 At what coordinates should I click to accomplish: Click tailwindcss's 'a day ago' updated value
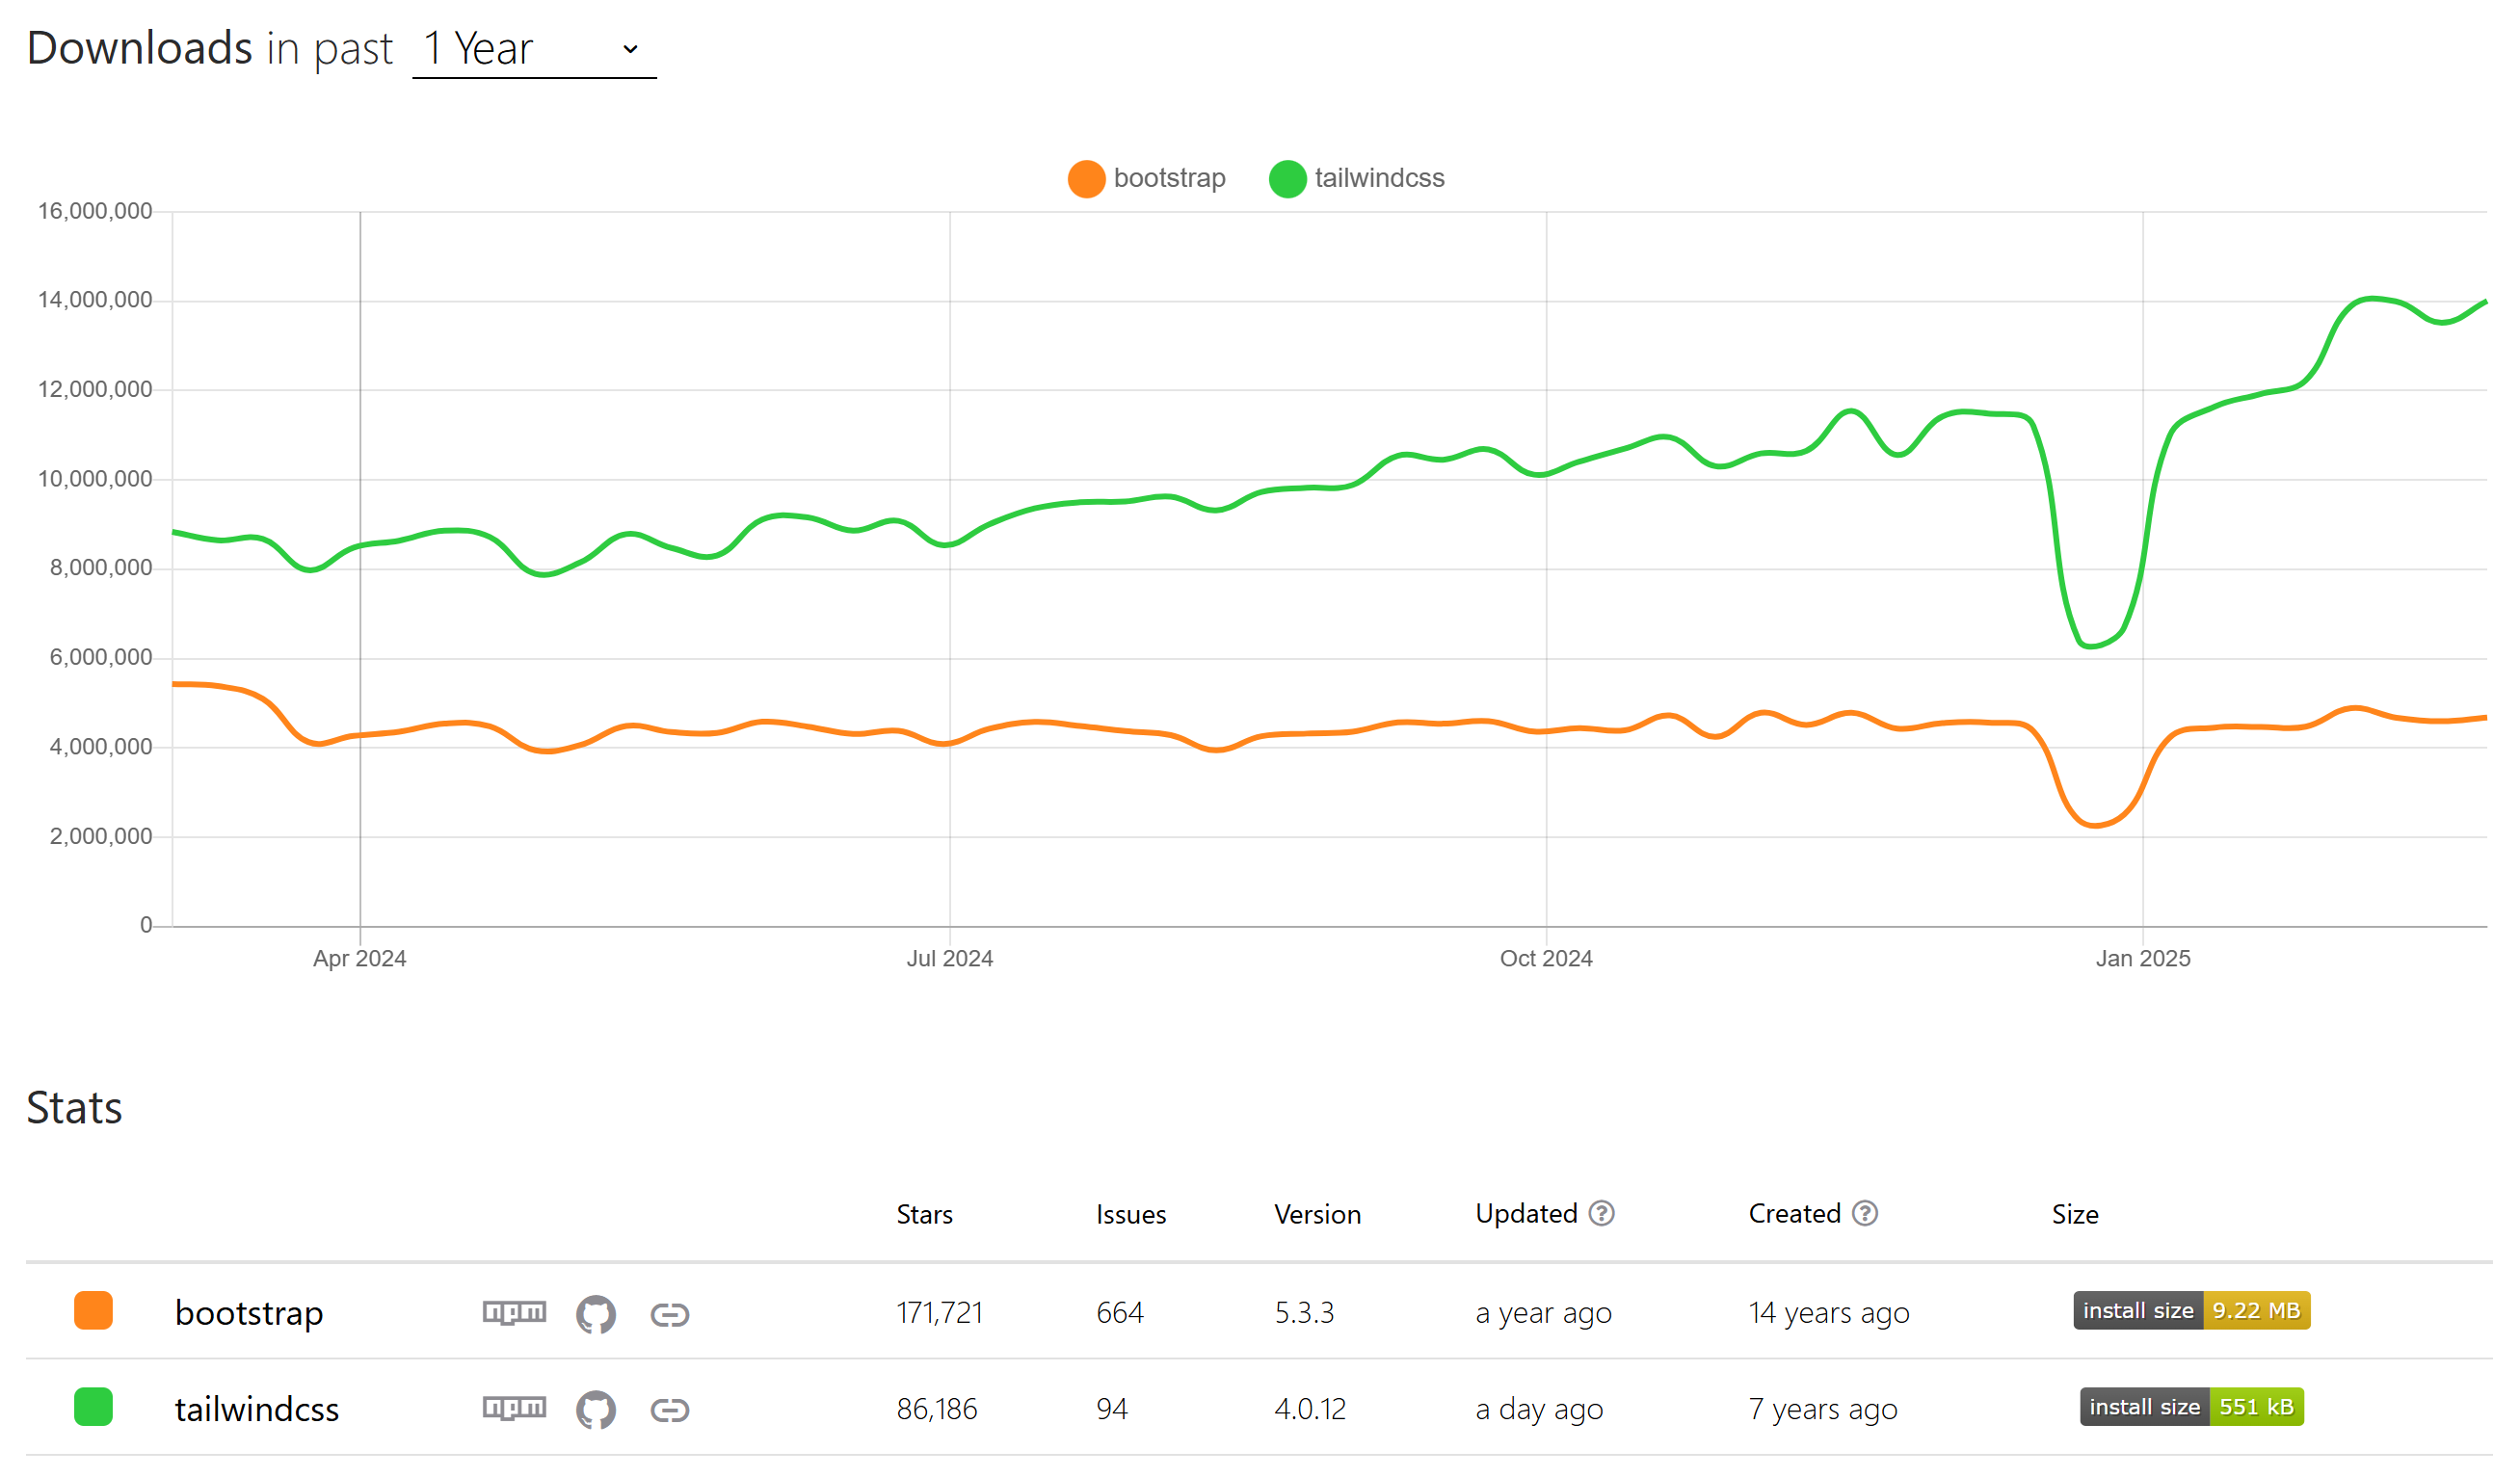click(x=1539, y=1408)
